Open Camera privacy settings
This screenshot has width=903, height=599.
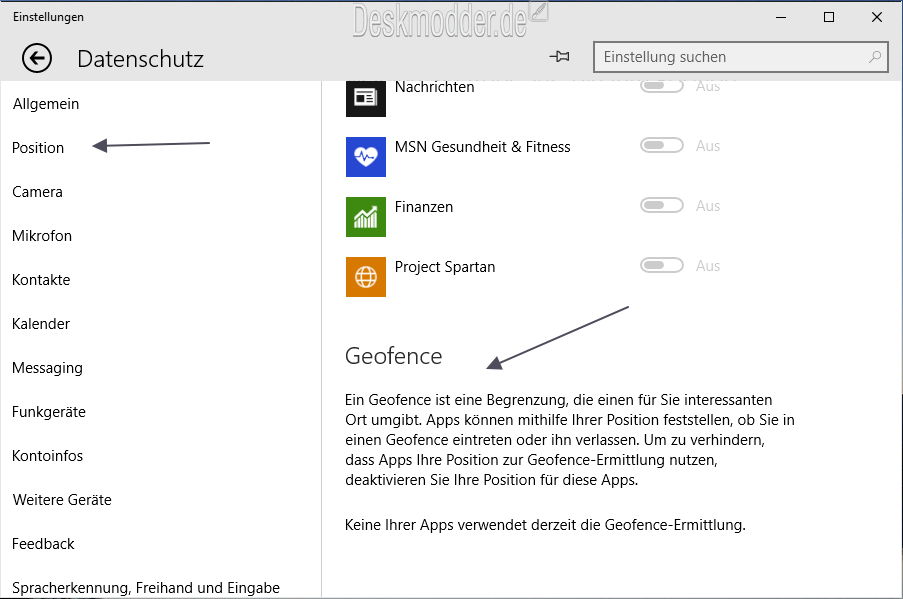[x=37, y=192]
